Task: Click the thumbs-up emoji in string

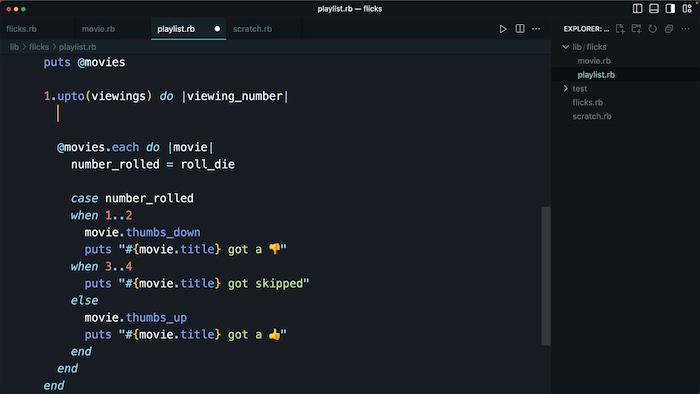Action: (275, 334)
